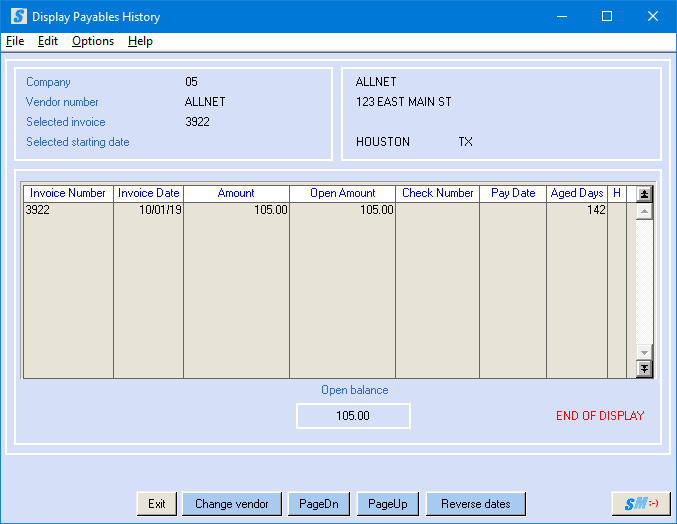Click the Change vendor button
677x524 pixels.
tap(232, 504)
